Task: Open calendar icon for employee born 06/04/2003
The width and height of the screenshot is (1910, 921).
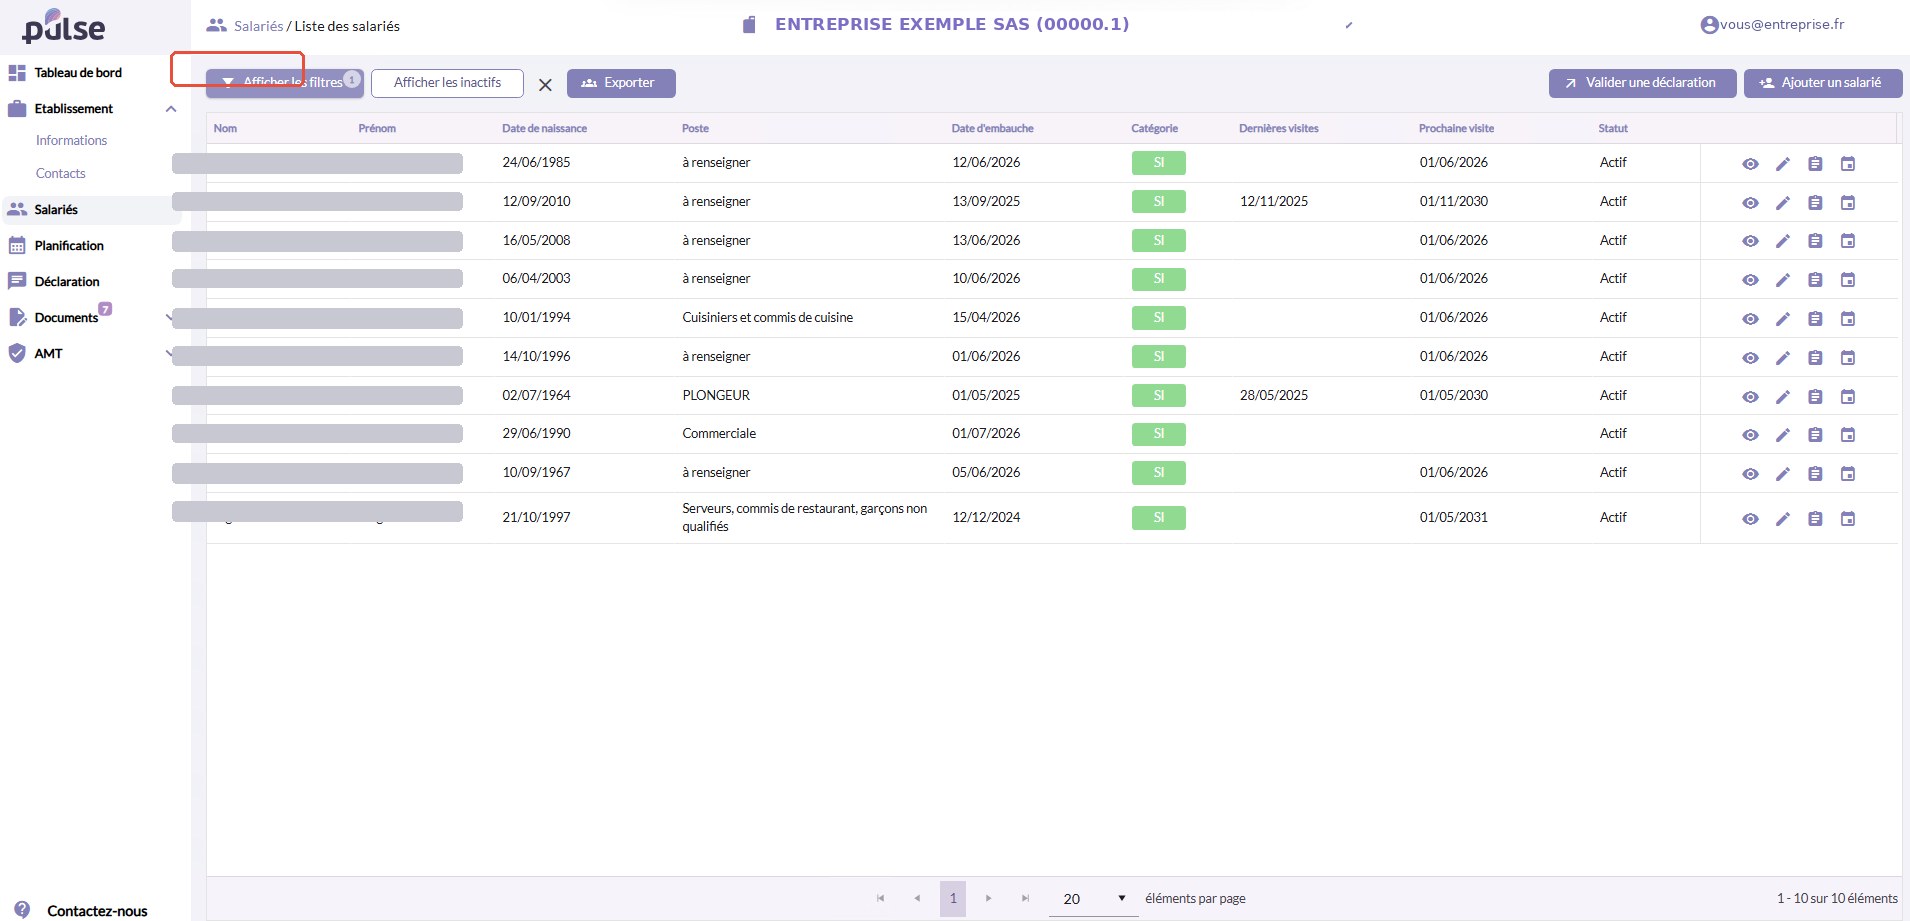Action: [1848, 280]
